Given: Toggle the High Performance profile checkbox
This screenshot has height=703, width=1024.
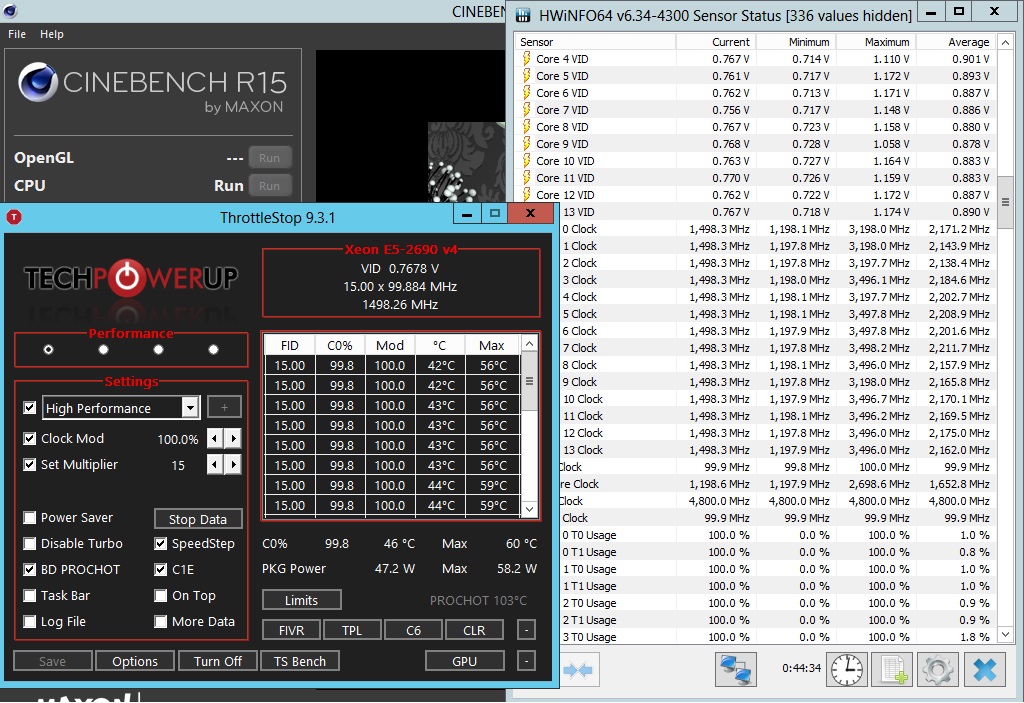Looking at the screenshot, I should pyautogui.click(x=29, y=408).
